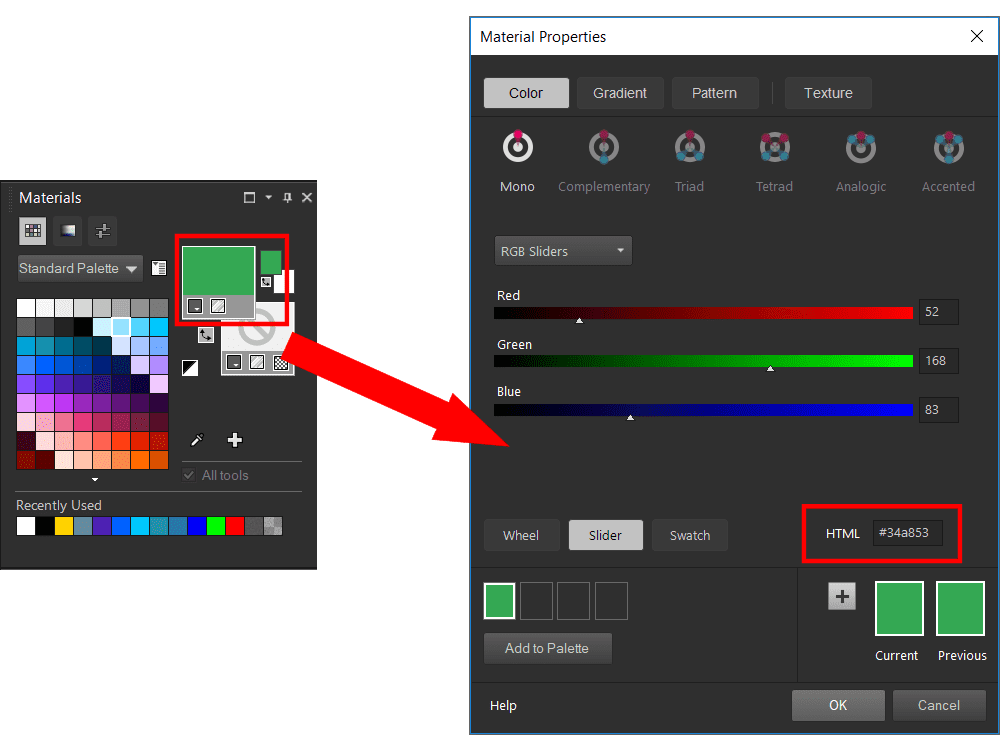The width and height of the screenshot is (1000, 750).
Task: Toggle the transparency checker swatch
Action: tap(282, 364)
